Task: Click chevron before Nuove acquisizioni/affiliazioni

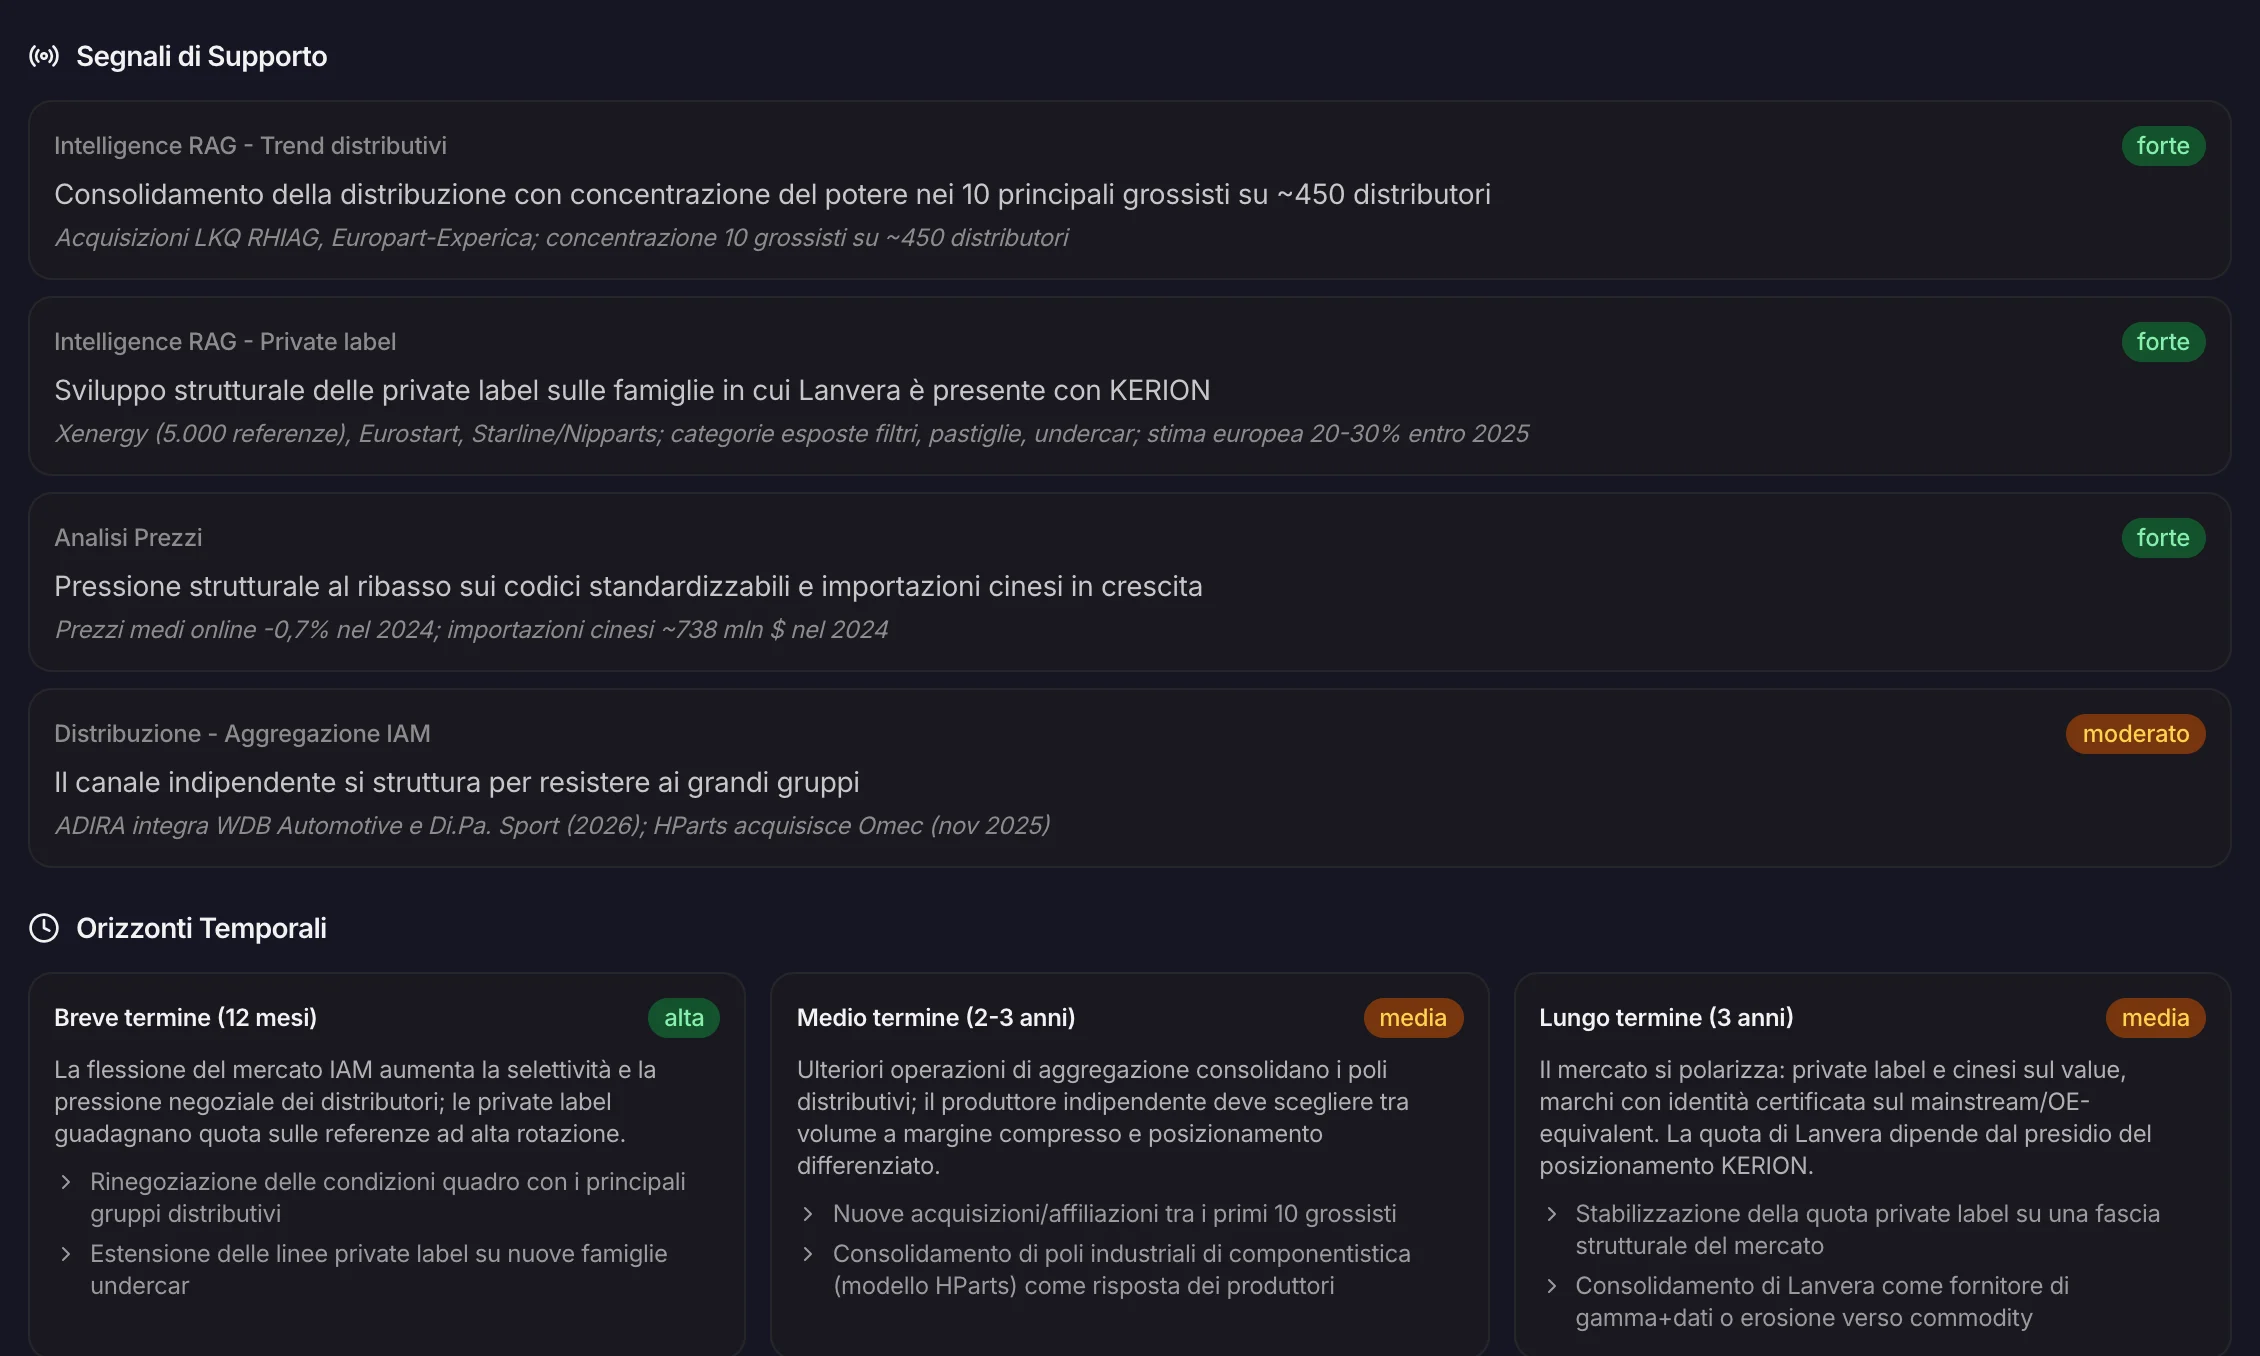Action: point(808,1214)
